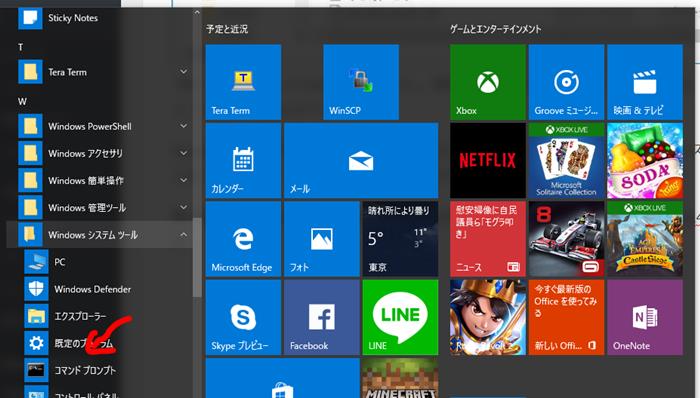Open エクスプローラー from app list

99,316
